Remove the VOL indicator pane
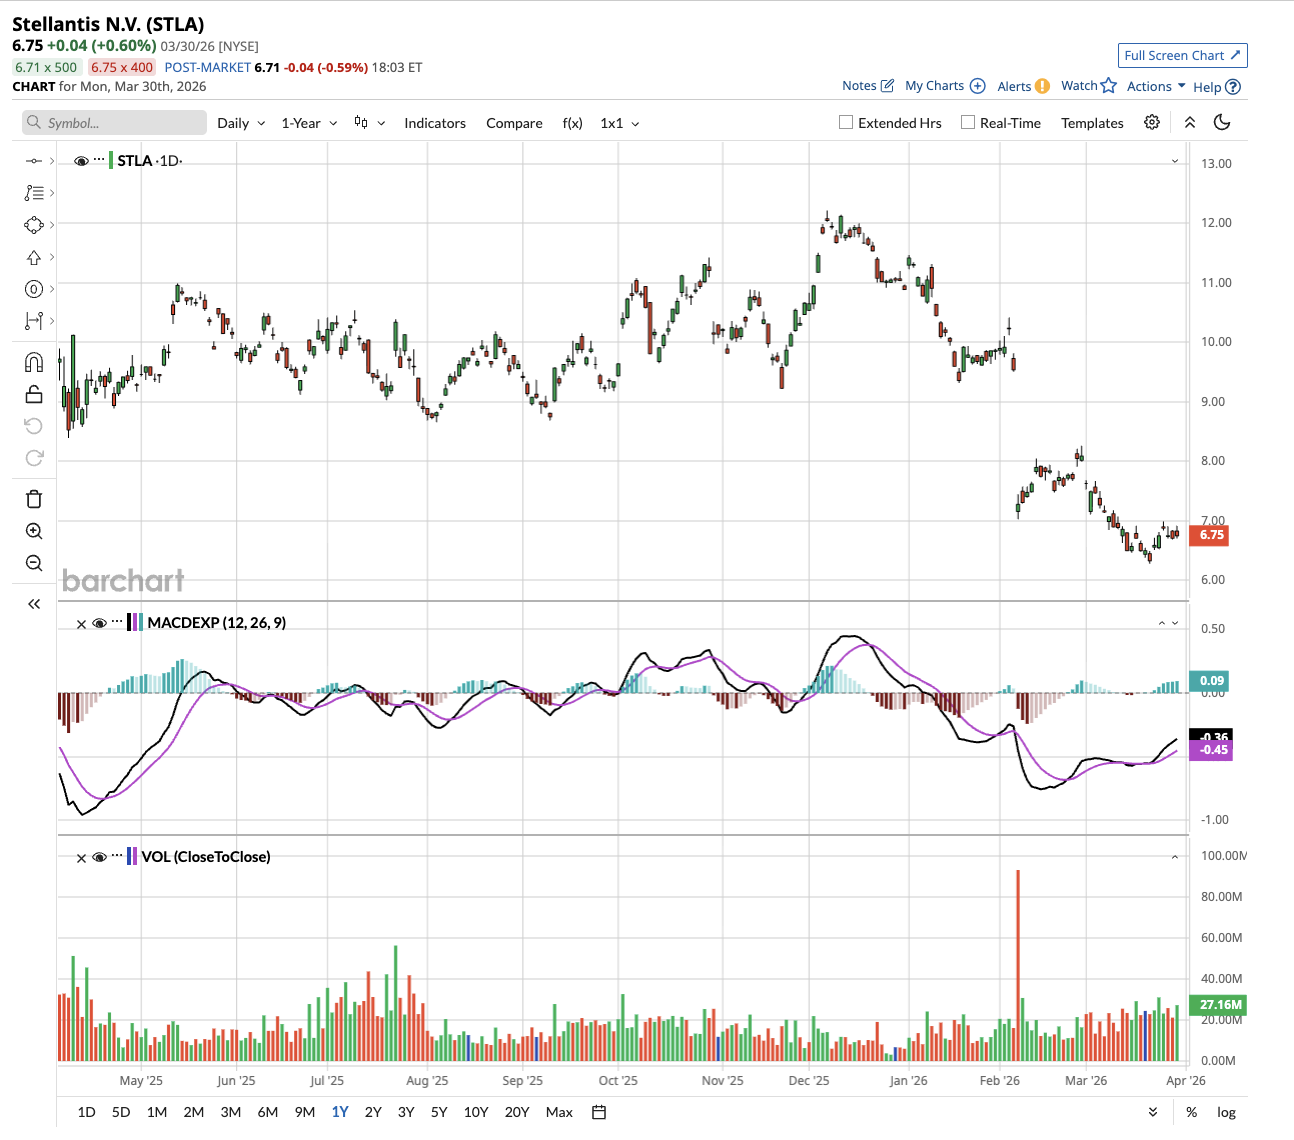Viewport: 1294px width, 1140px height. pos(81,858)
